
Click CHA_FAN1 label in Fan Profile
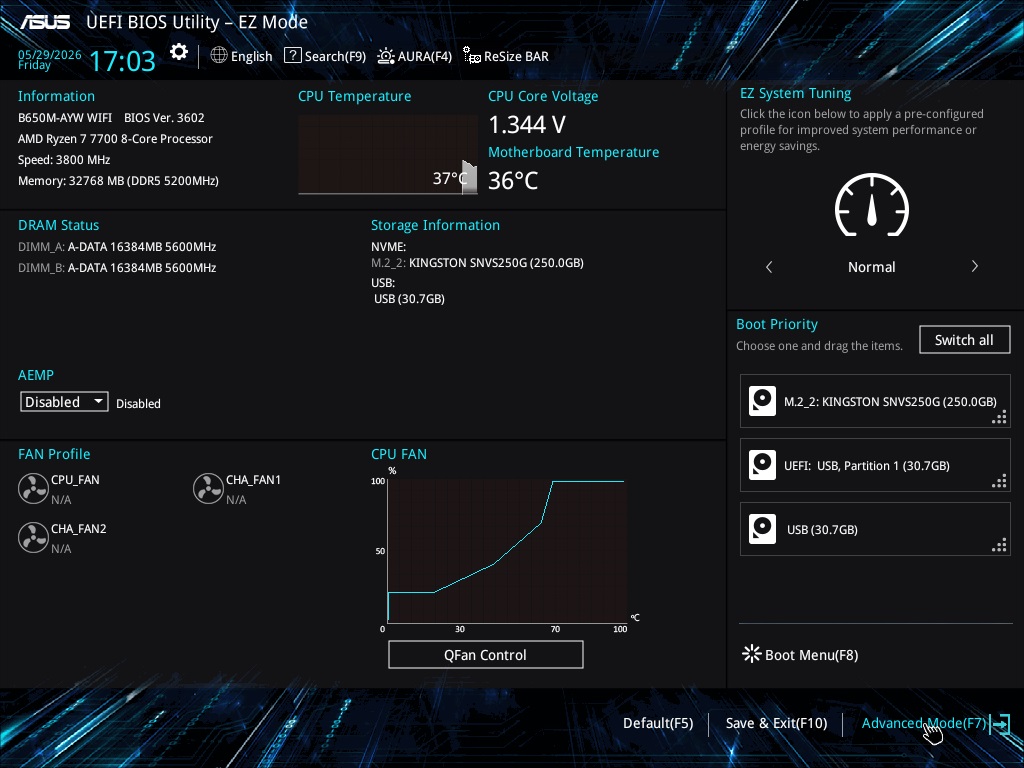point(253,479)
